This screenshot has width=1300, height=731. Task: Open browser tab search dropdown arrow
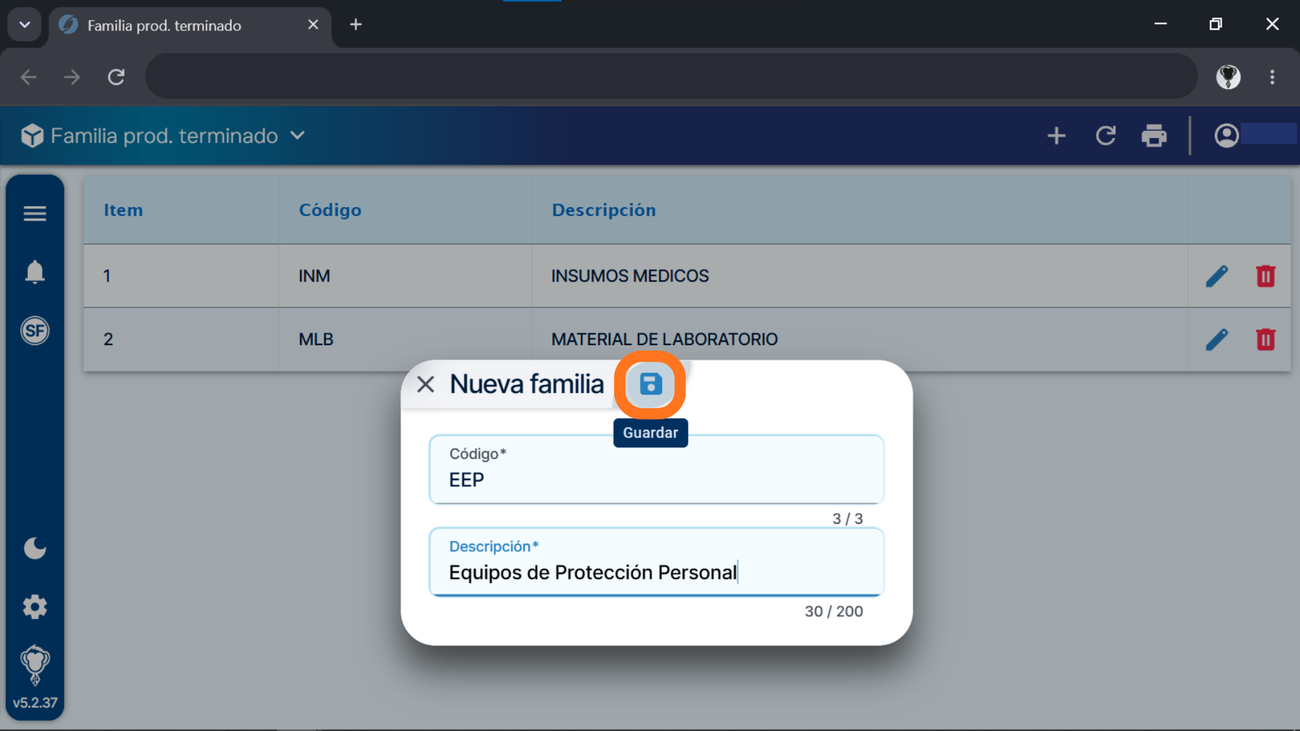pyautogui.click(x=24, y=25)
